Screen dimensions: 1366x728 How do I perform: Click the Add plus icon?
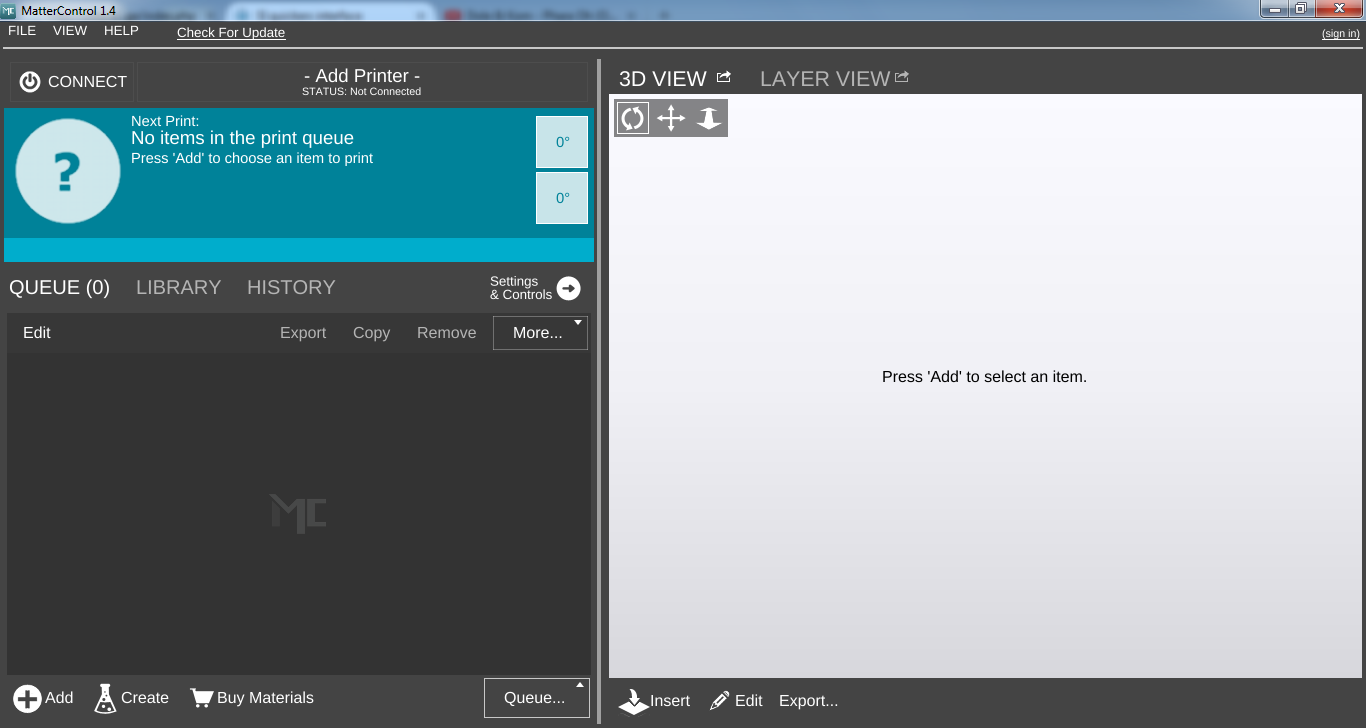[28, 698]
